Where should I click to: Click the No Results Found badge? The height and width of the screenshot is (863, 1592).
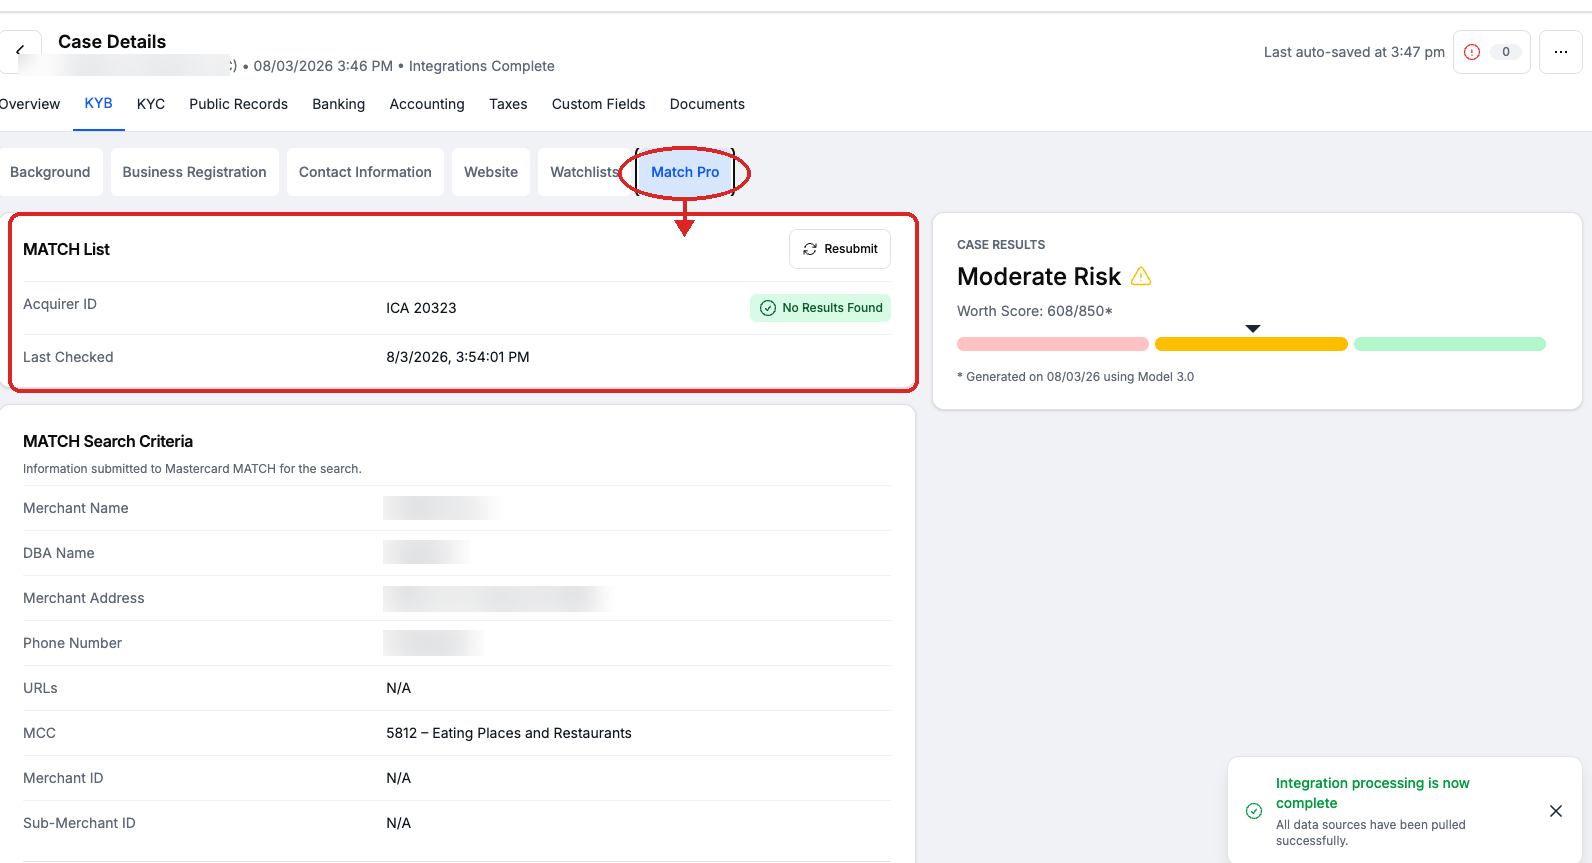(x=820, y=308)
